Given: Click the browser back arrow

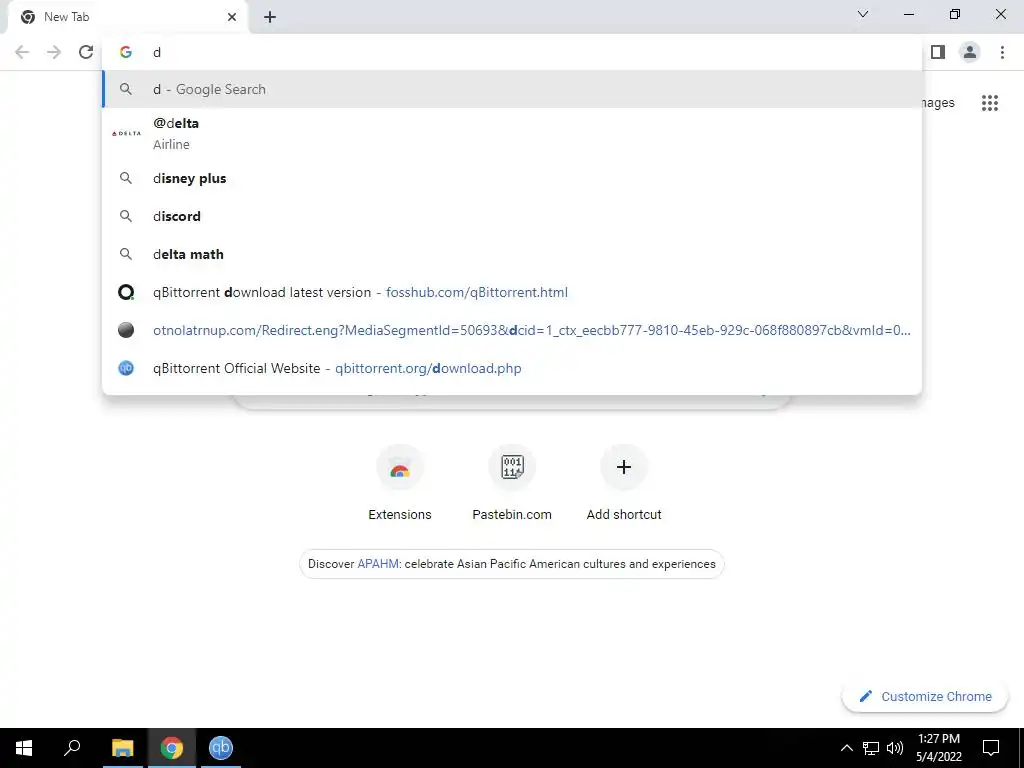Looking at the screenshot, I should click(22, 52).
